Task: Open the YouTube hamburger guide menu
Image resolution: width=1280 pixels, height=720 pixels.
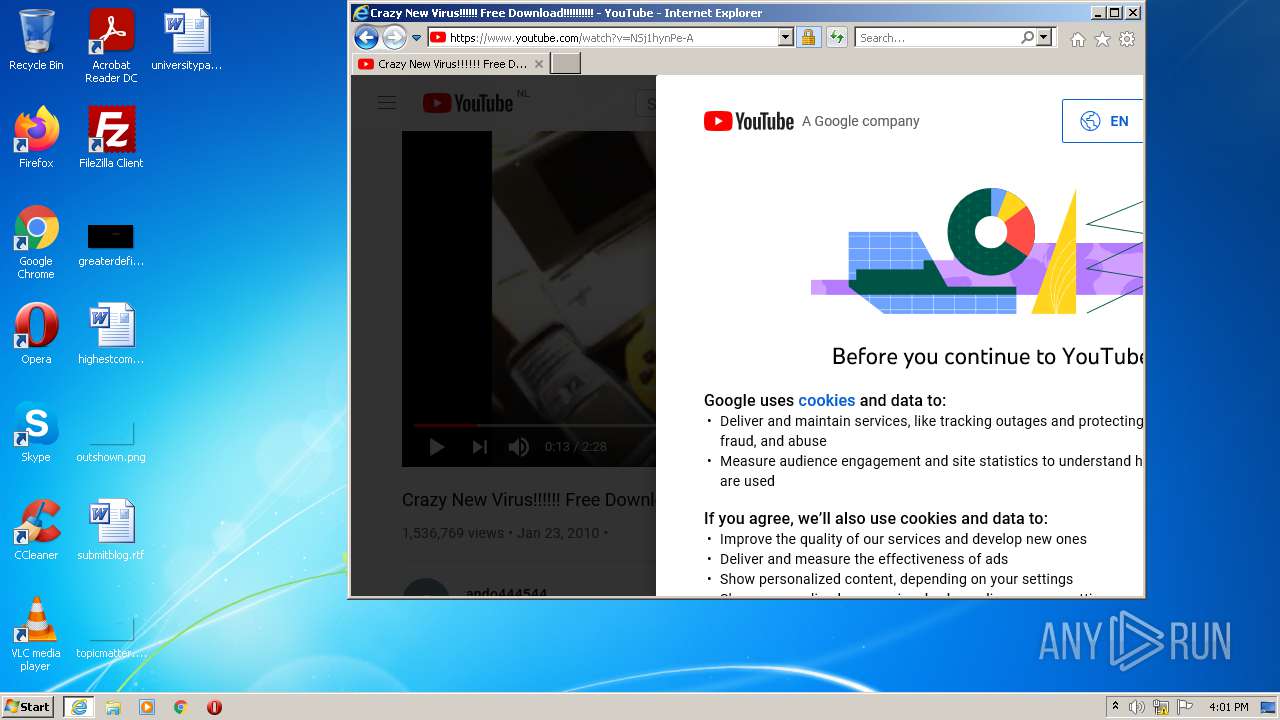Action: click(387, 102)
